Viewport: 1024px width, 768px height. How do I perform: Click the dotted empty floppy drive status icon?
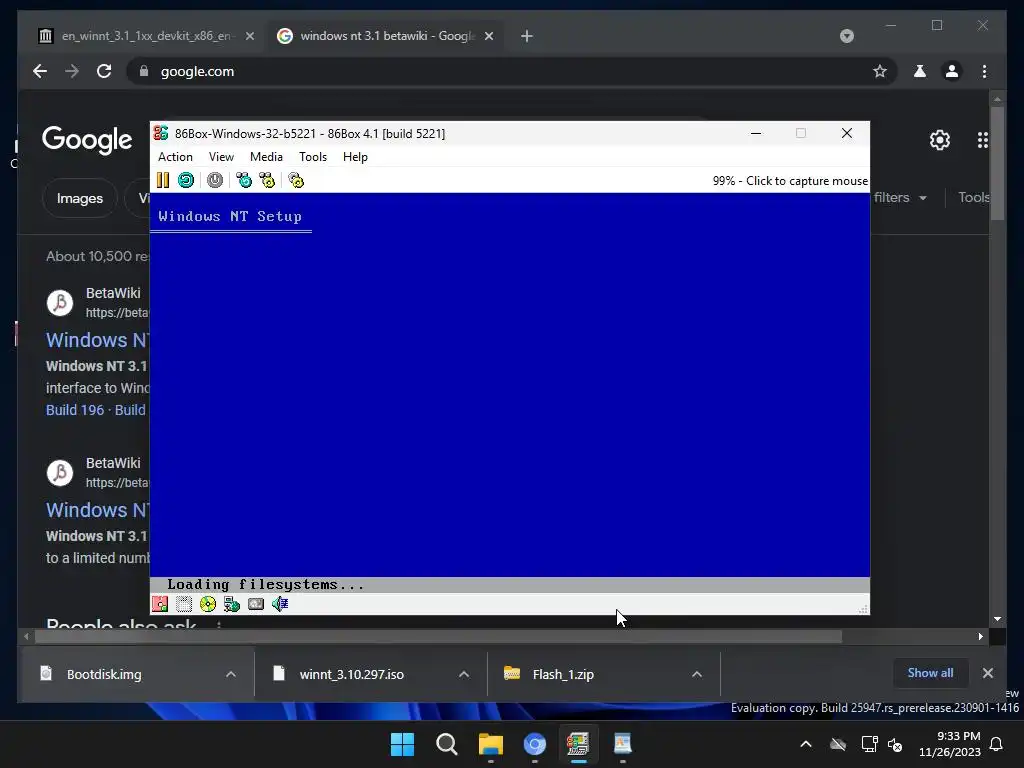pyautogui.click(x=184, y=604)
